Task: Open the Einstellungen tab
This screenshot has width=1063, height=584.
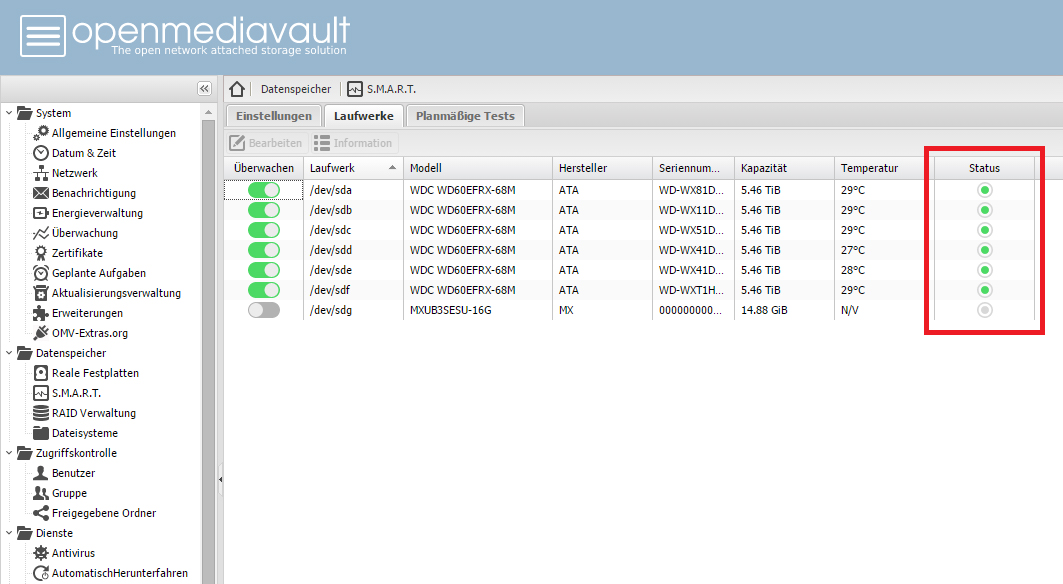Action: tap(273, 115)
